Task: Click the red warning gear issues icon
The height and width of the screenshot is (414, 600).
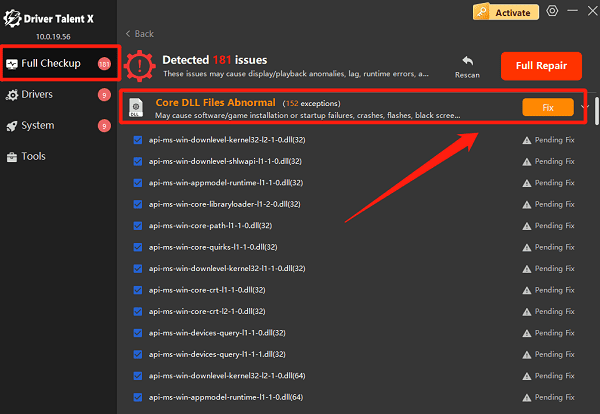Action: [141, 67]
